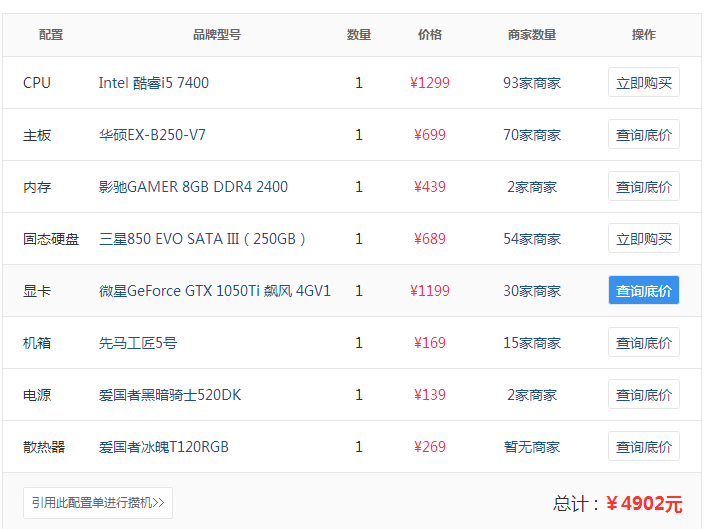Image resolution: width=709 pixels, height=529 pixels.
Task: Click 查询底价 button for 内存 row
Action: coord(643,186)
